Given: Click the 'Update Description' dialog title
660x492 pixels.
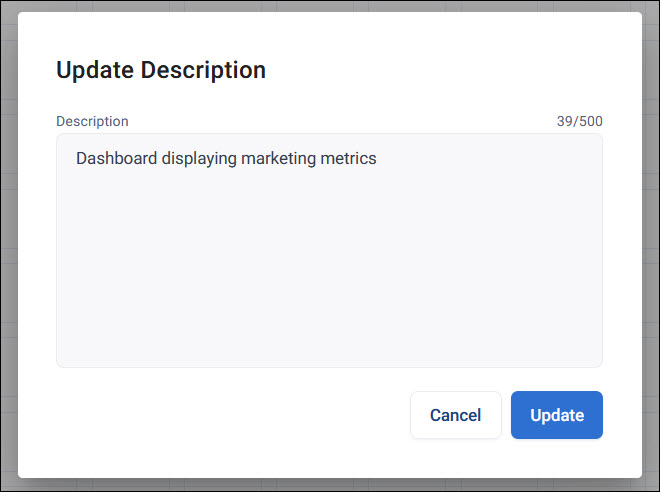Looking at the screenshot, I should tap(161, 70).
